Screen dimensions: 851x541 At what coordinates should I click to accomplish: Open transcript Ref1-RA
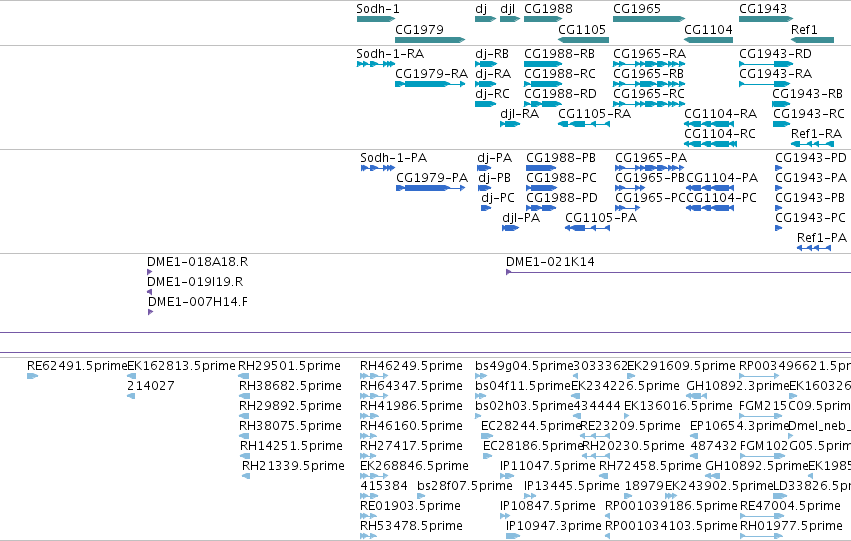click(x=812, y=144)
